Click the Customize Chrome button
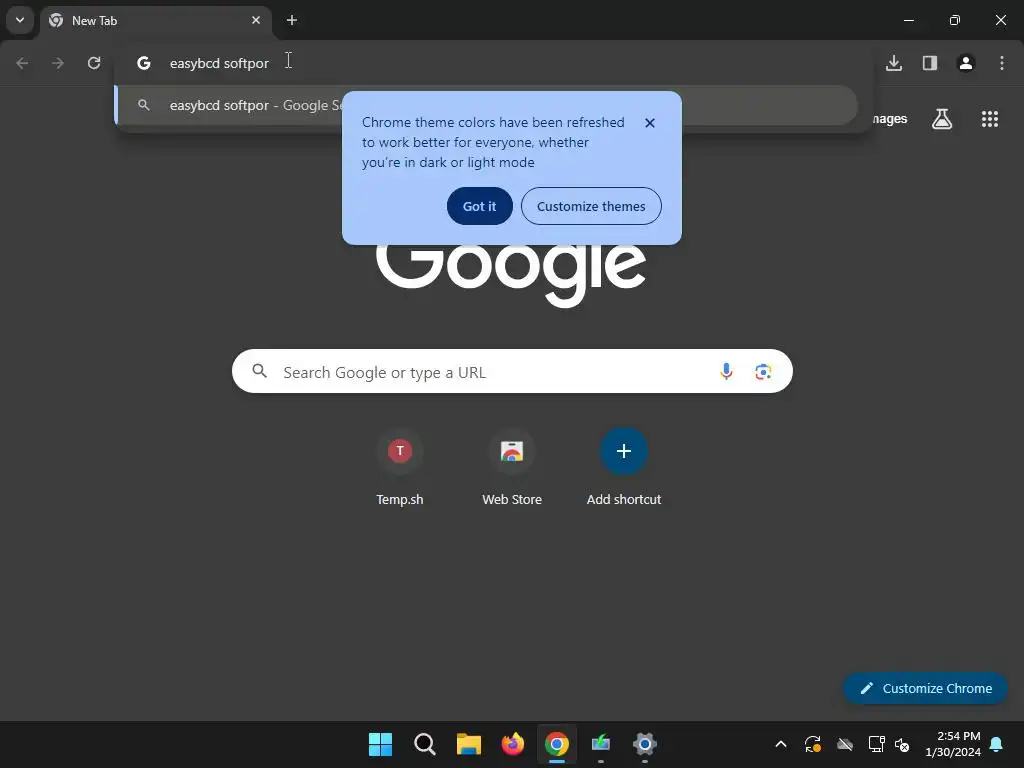1024x768 pixels. pos(925,688)
